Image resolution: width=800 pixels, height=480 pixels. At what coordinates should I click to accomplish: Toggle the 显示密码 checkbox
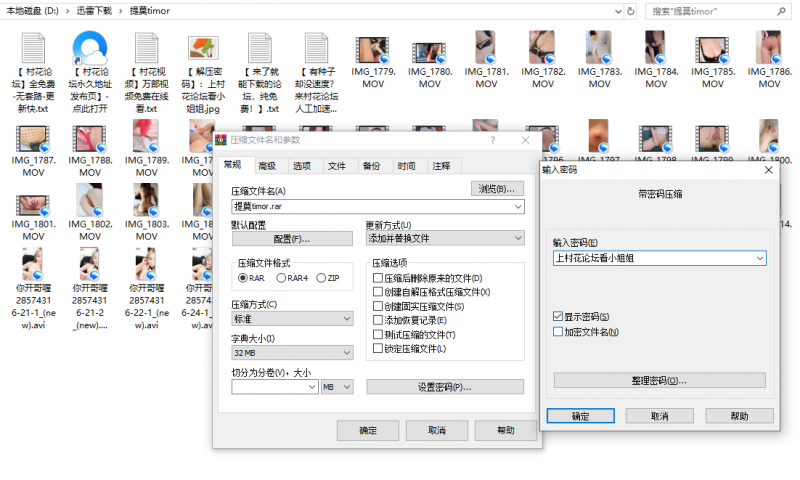pos(558,317)
